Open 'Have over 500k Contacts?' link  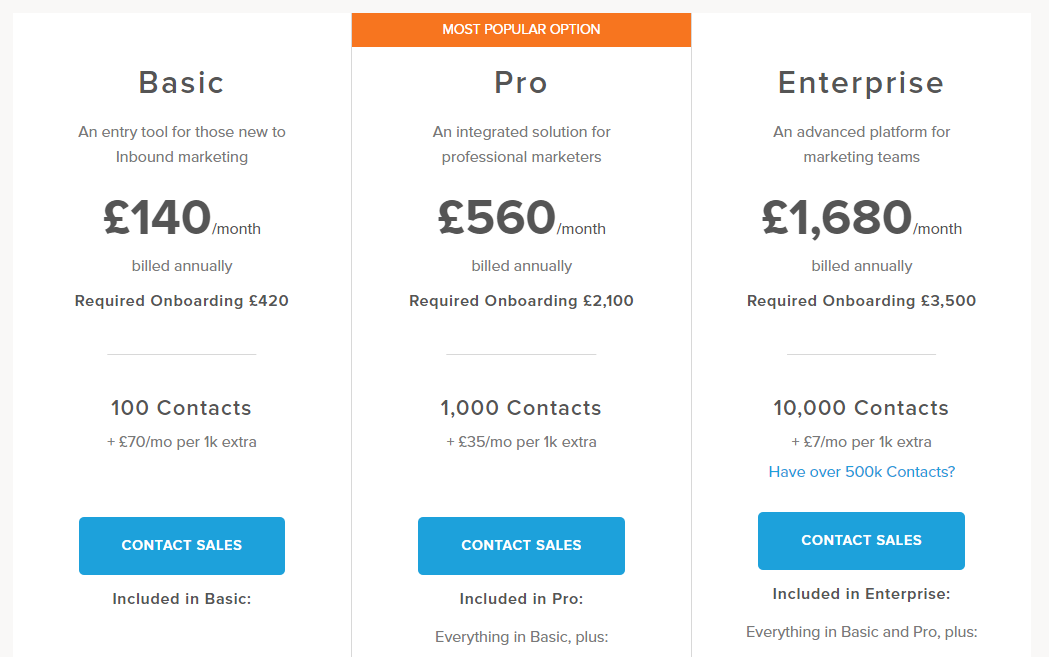(861, 471)
